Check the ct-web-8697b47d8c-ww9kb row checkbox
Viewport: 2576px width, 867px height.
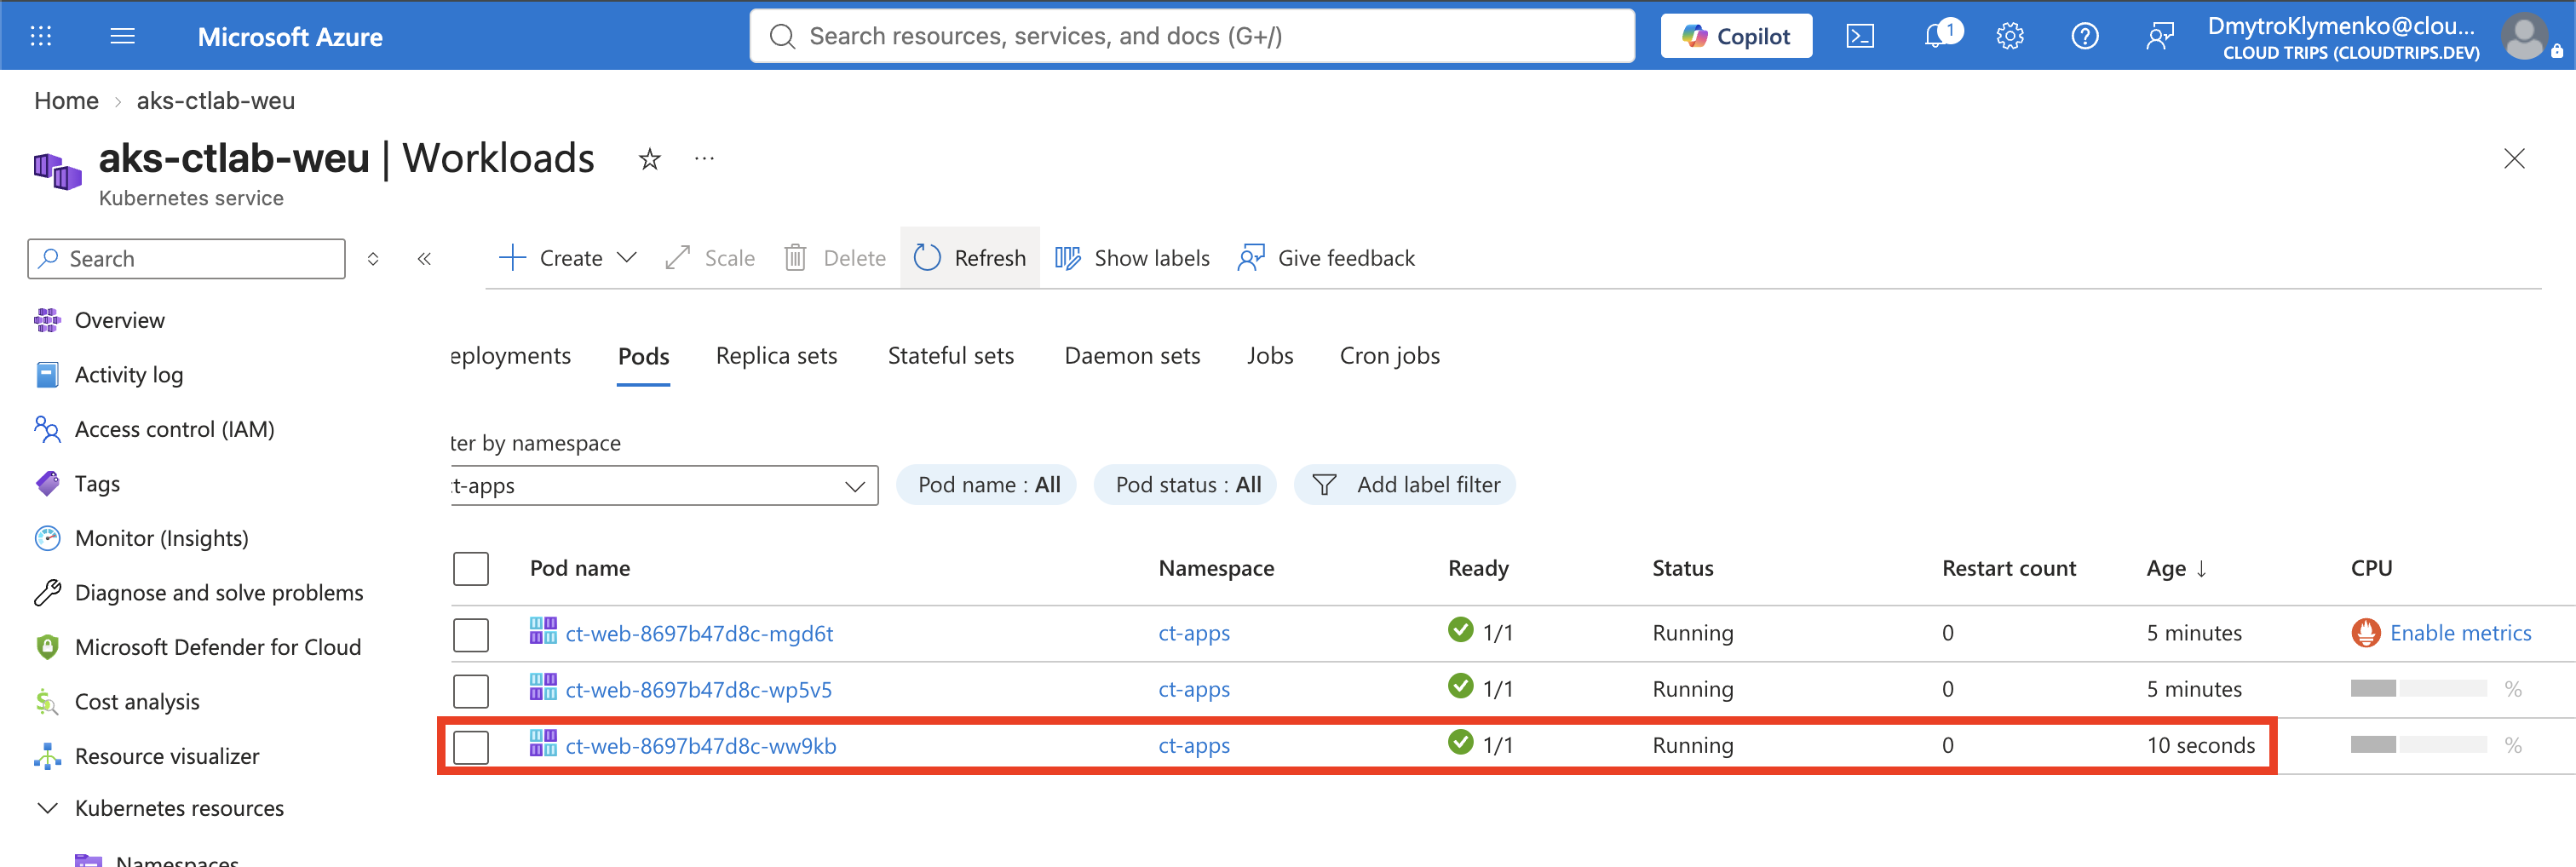(471, 746)
